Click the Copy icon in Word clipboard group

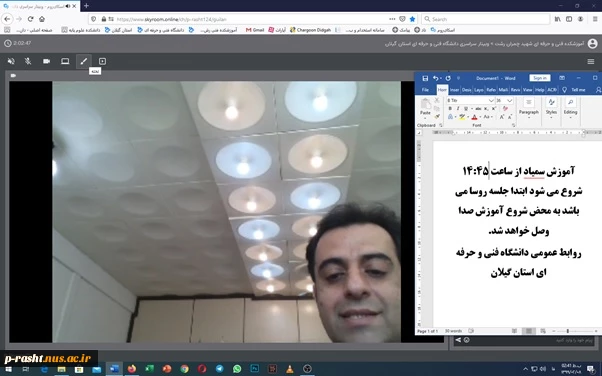(437, 108)
